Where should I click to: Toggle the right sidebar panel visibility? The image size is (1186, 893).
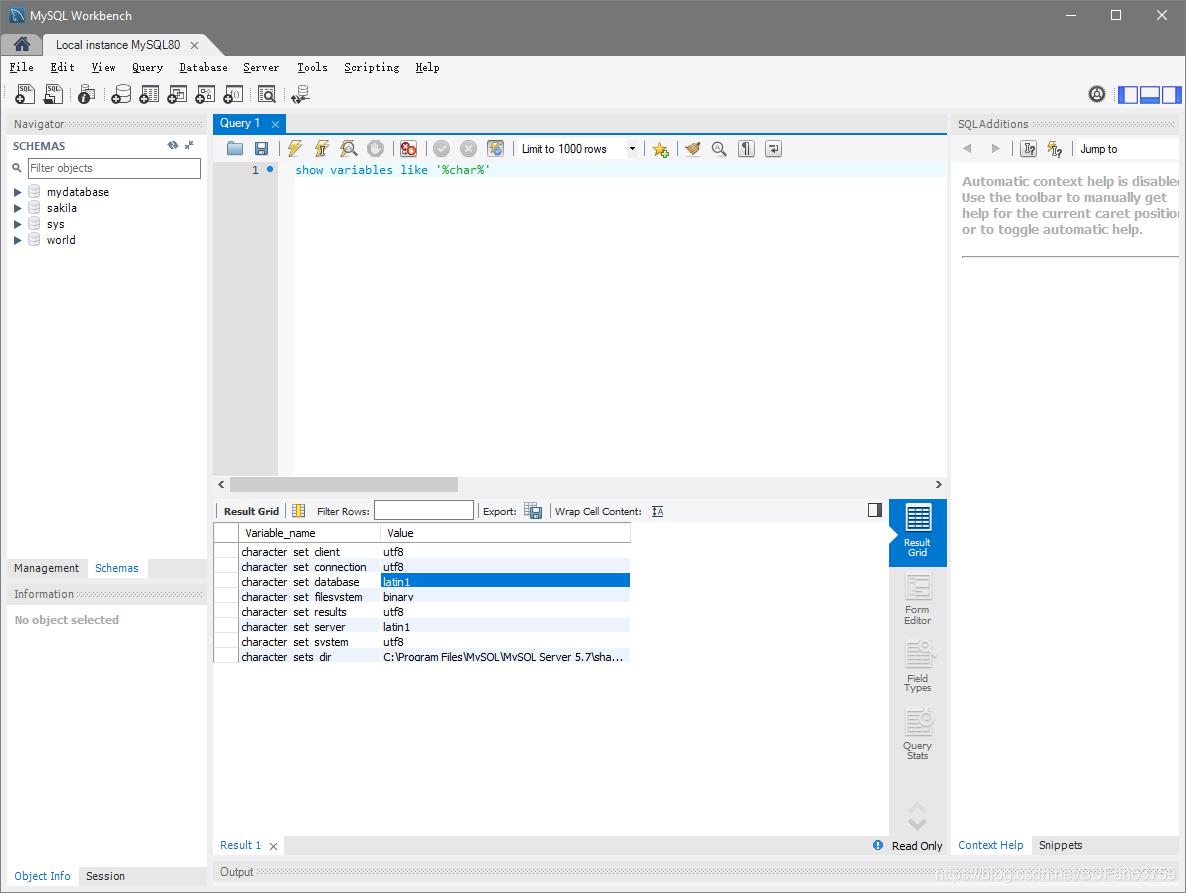1172,95
